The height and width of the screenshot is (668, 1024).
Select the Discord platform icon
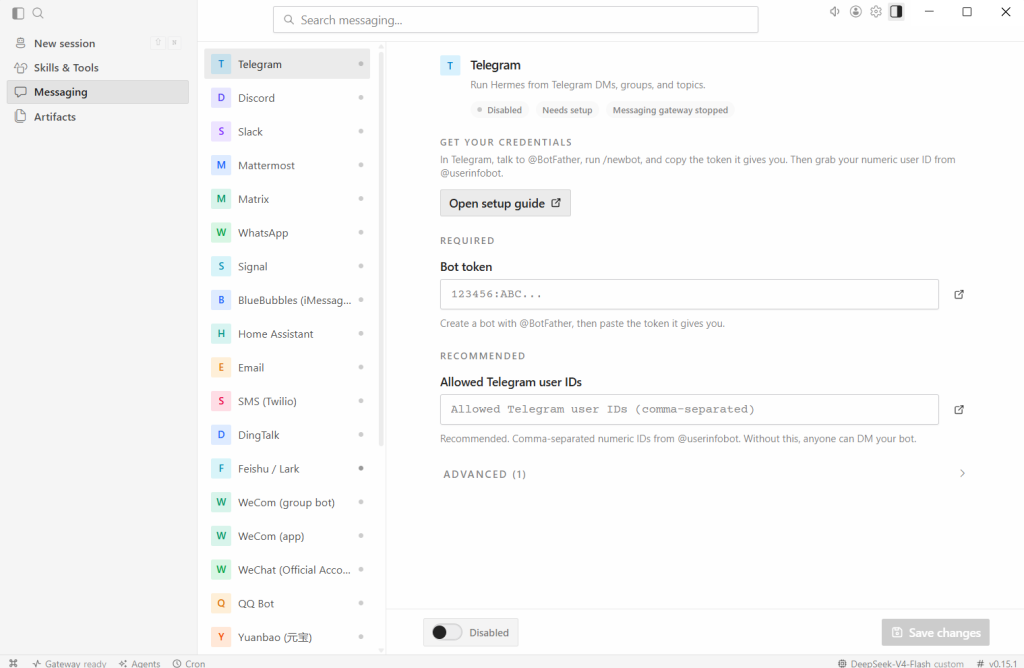pyautogui.click(x=221, y=98)
